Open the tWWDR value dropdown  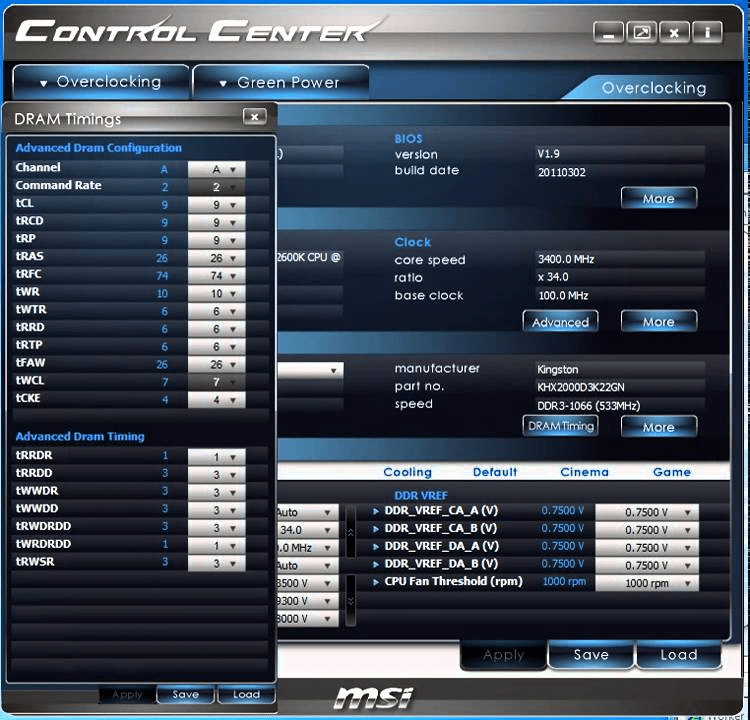tap(217, 492)
